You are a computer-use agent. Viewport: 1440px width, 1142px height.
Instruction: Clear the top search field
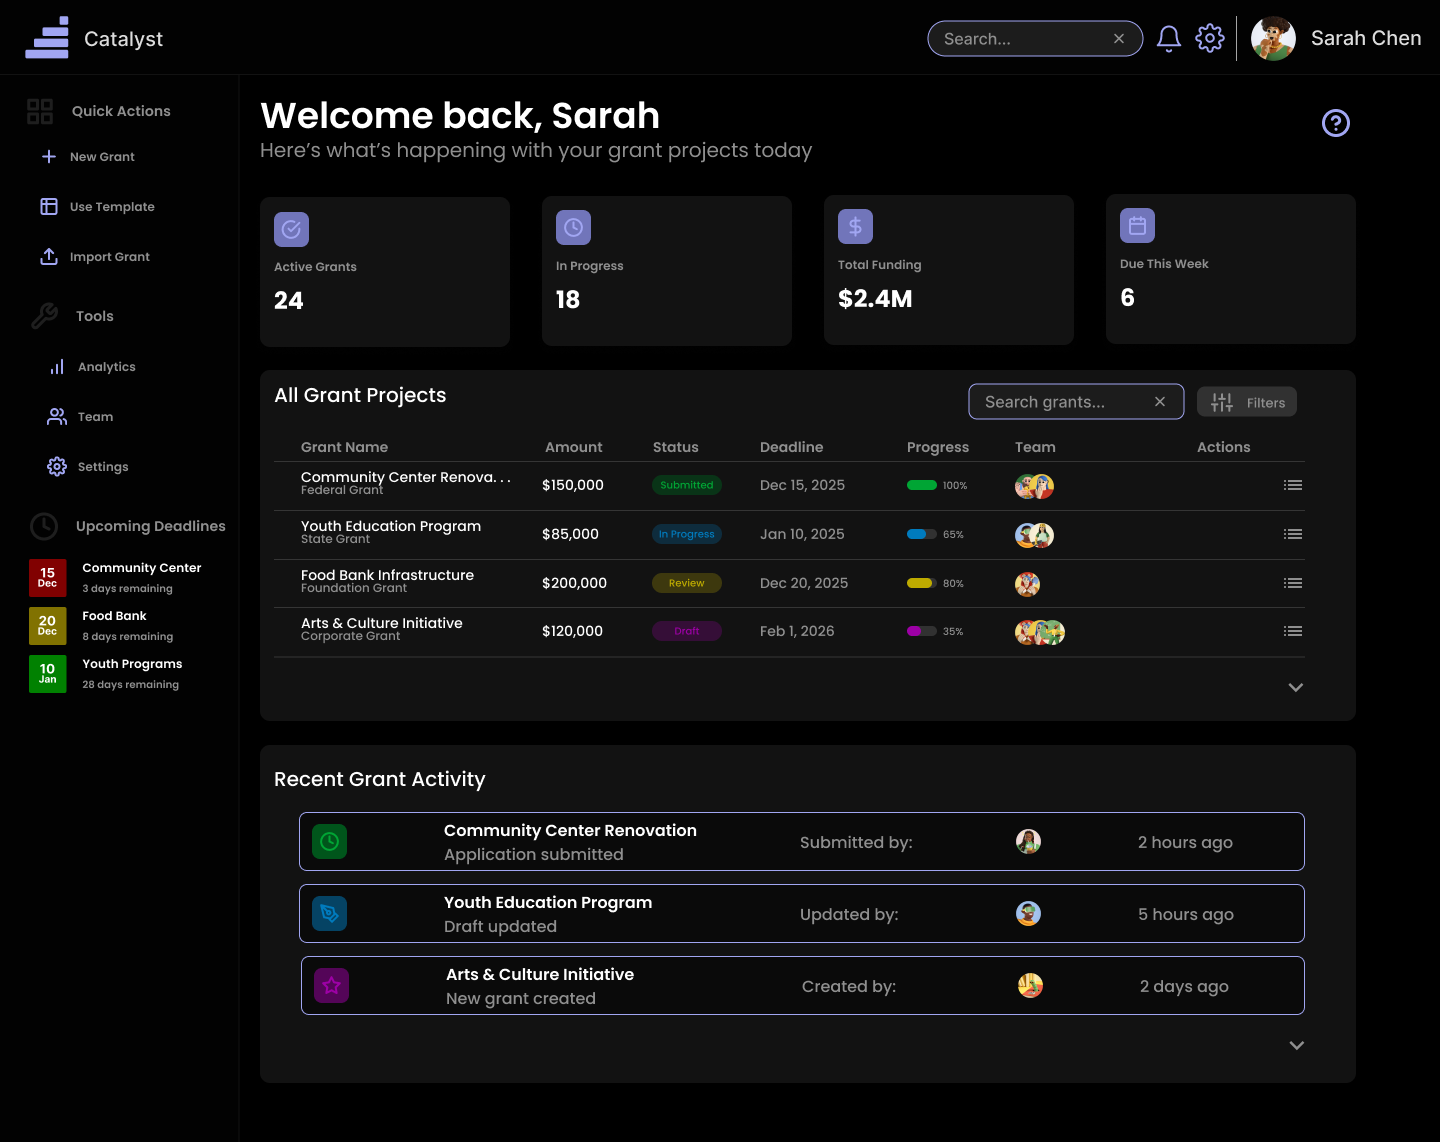pyautogui.click(x=1119, y=39)
